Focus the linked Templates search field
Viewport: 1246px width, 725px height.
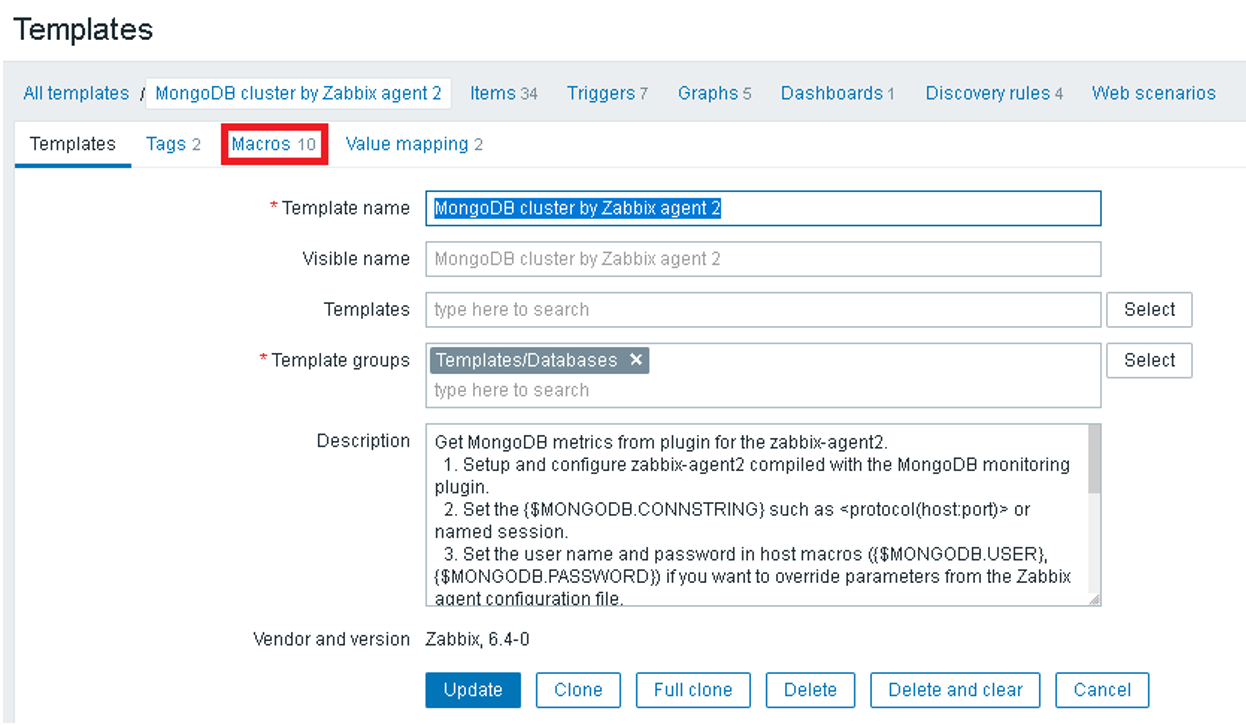pos(763,310)
